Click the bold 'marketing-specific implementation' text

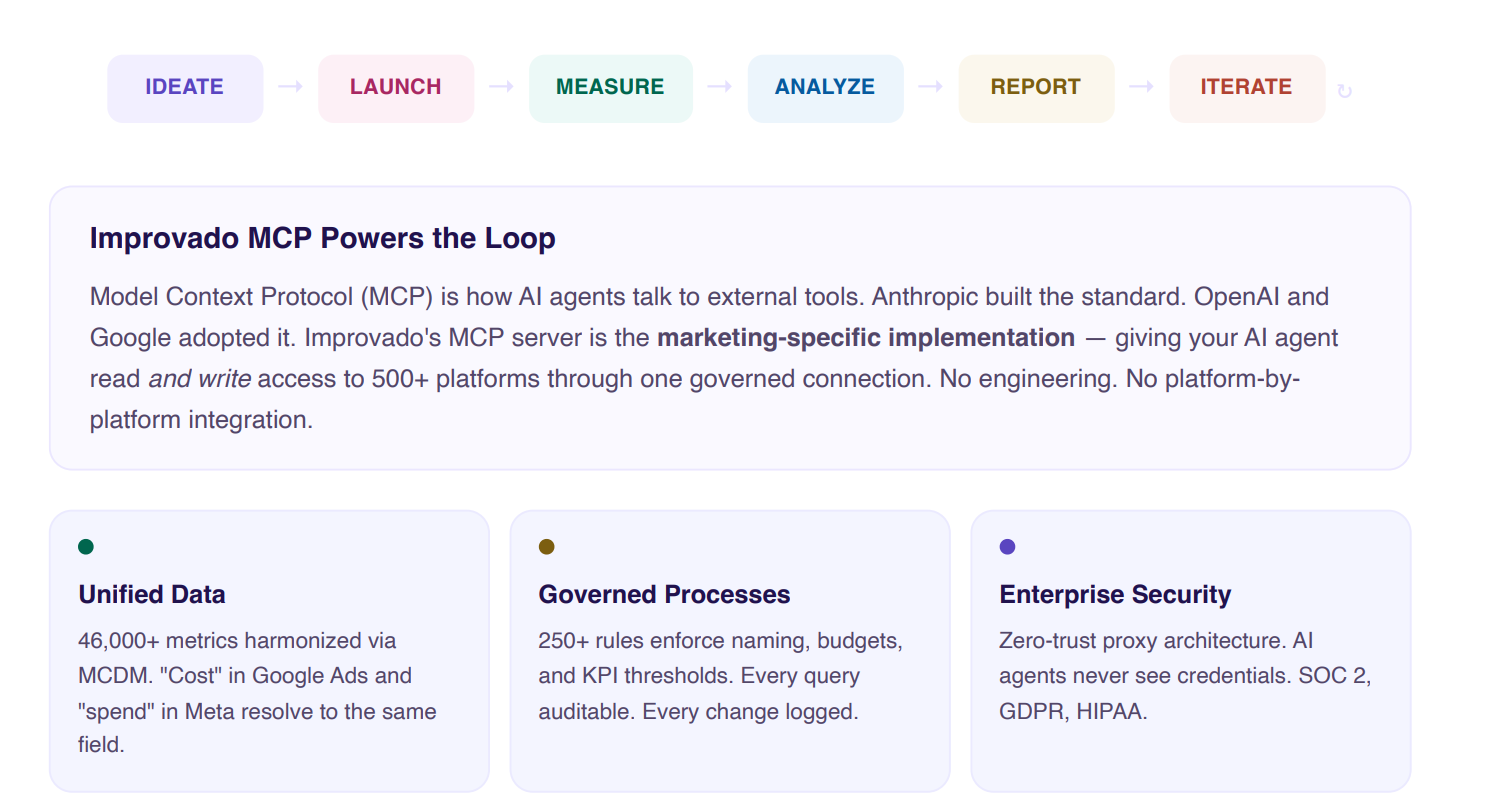pyautogui.click(x=865, y=338)
